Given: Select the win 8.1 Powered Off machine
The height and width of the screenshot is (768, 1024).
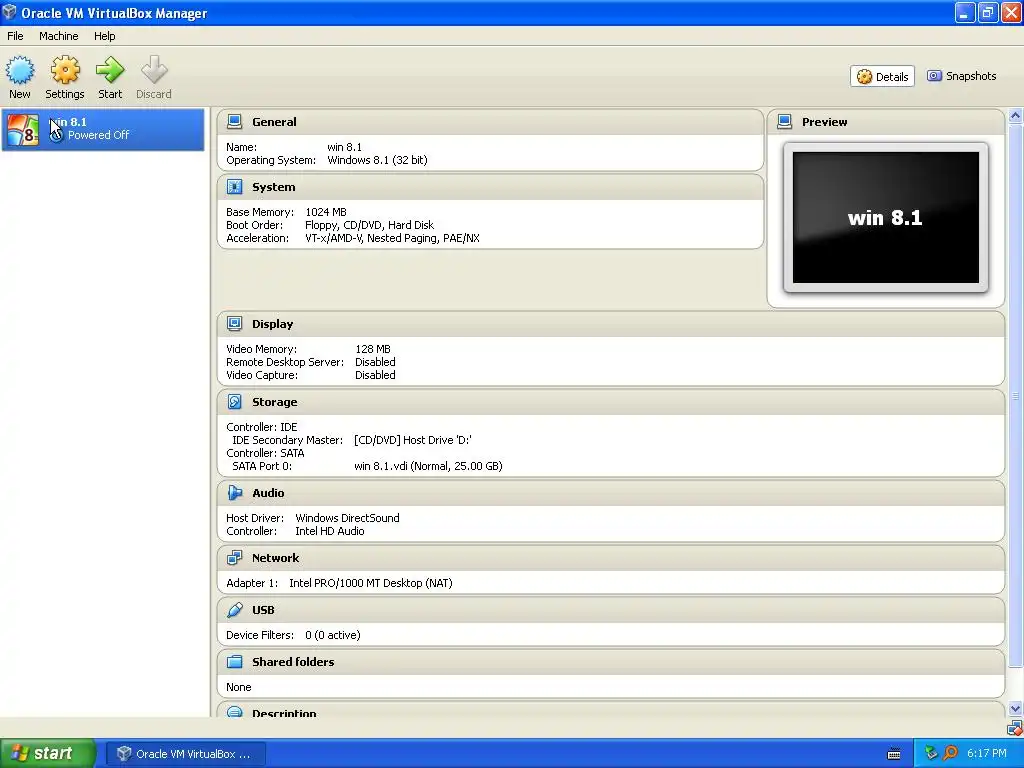Looking at the screenshot, I should click(x=103, y=129).
